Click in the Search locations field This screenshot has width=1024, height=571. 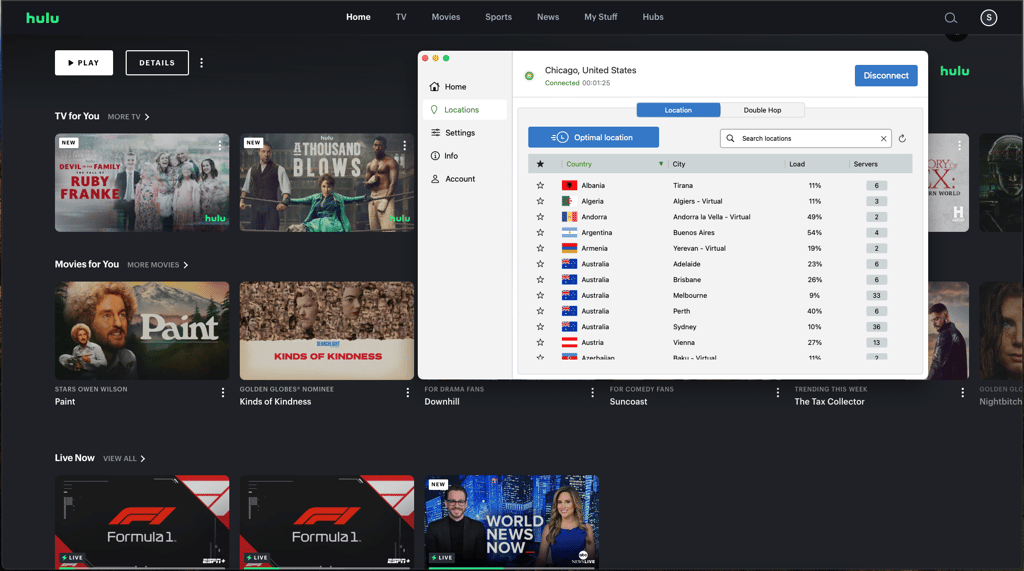pos(806,139)
